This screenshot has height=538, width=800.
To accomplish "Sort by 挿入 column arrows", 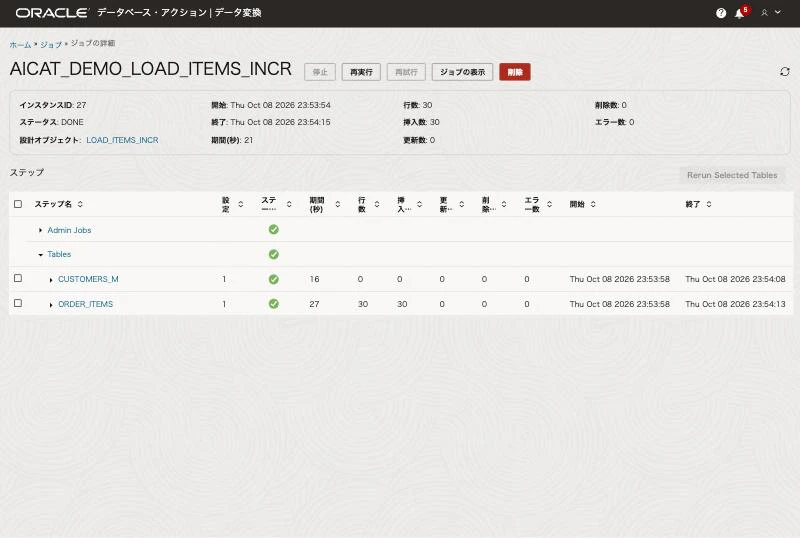I will (419, 204).
